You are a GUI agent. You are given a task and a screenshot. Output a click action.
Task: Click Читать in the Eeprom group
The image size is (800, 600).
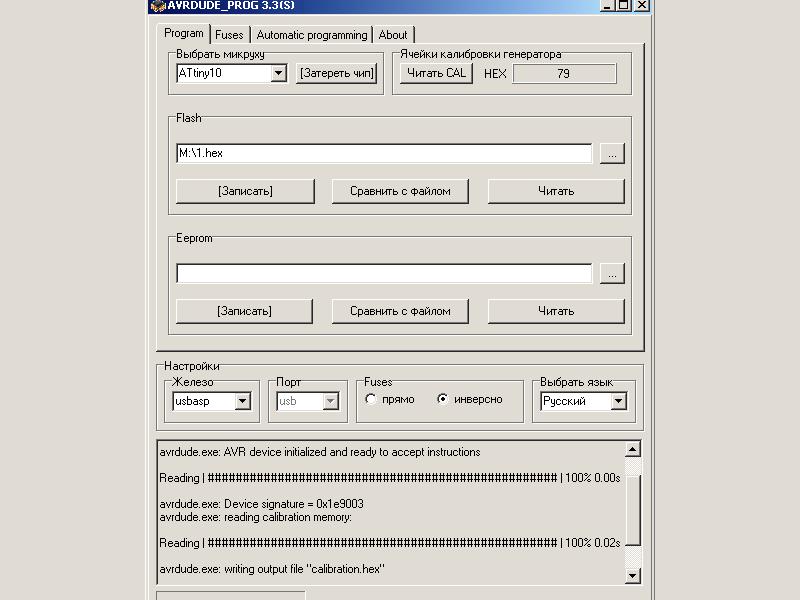tap(556, 311)
